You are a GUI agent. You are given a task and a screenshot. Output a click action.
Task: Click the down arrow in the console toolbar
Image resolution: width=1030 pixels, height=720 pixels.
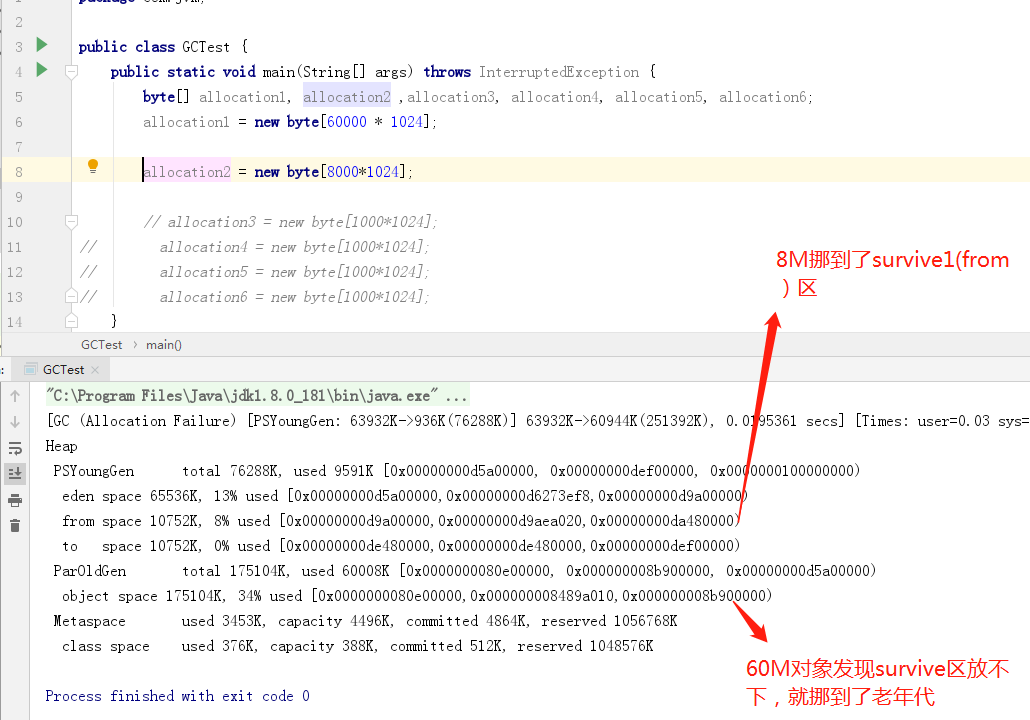pos(15,422)
